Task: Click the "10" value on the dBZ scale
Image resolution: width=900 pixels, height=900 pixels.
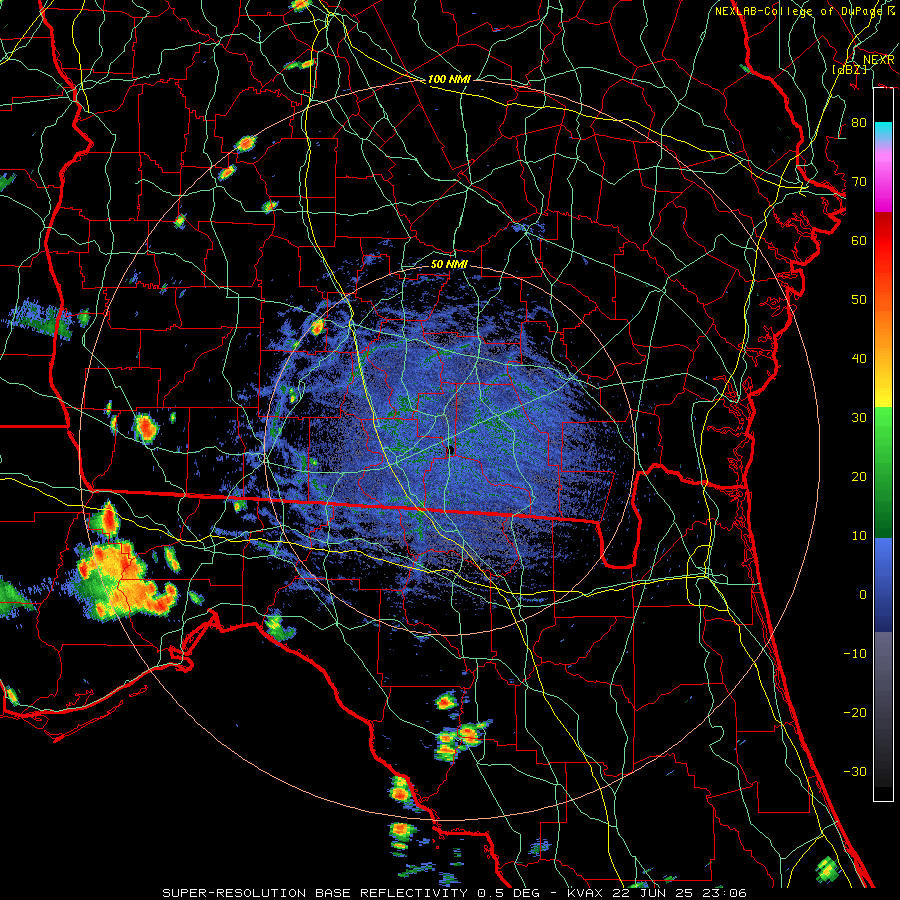Action: pyautogui.click(x=859, y=536)
